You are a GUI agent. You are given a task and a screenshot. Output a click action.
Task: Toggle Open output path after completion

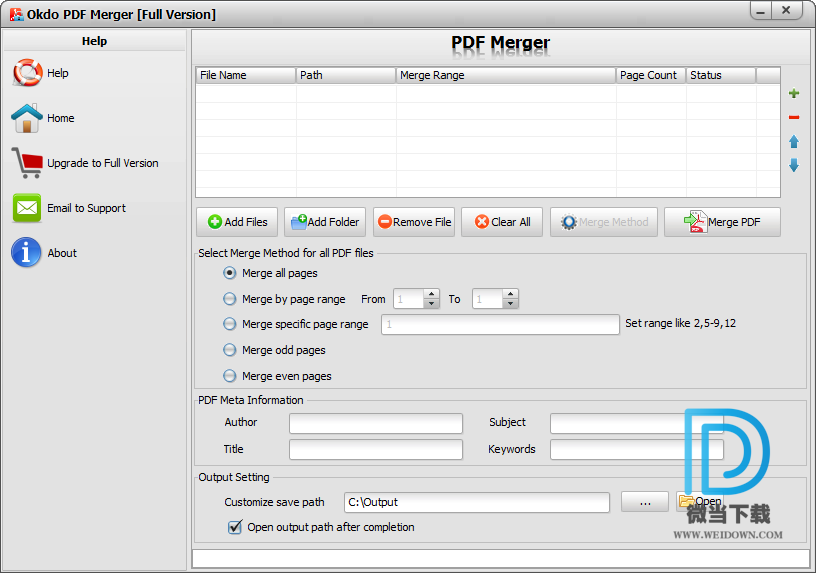tap(235, 527)
